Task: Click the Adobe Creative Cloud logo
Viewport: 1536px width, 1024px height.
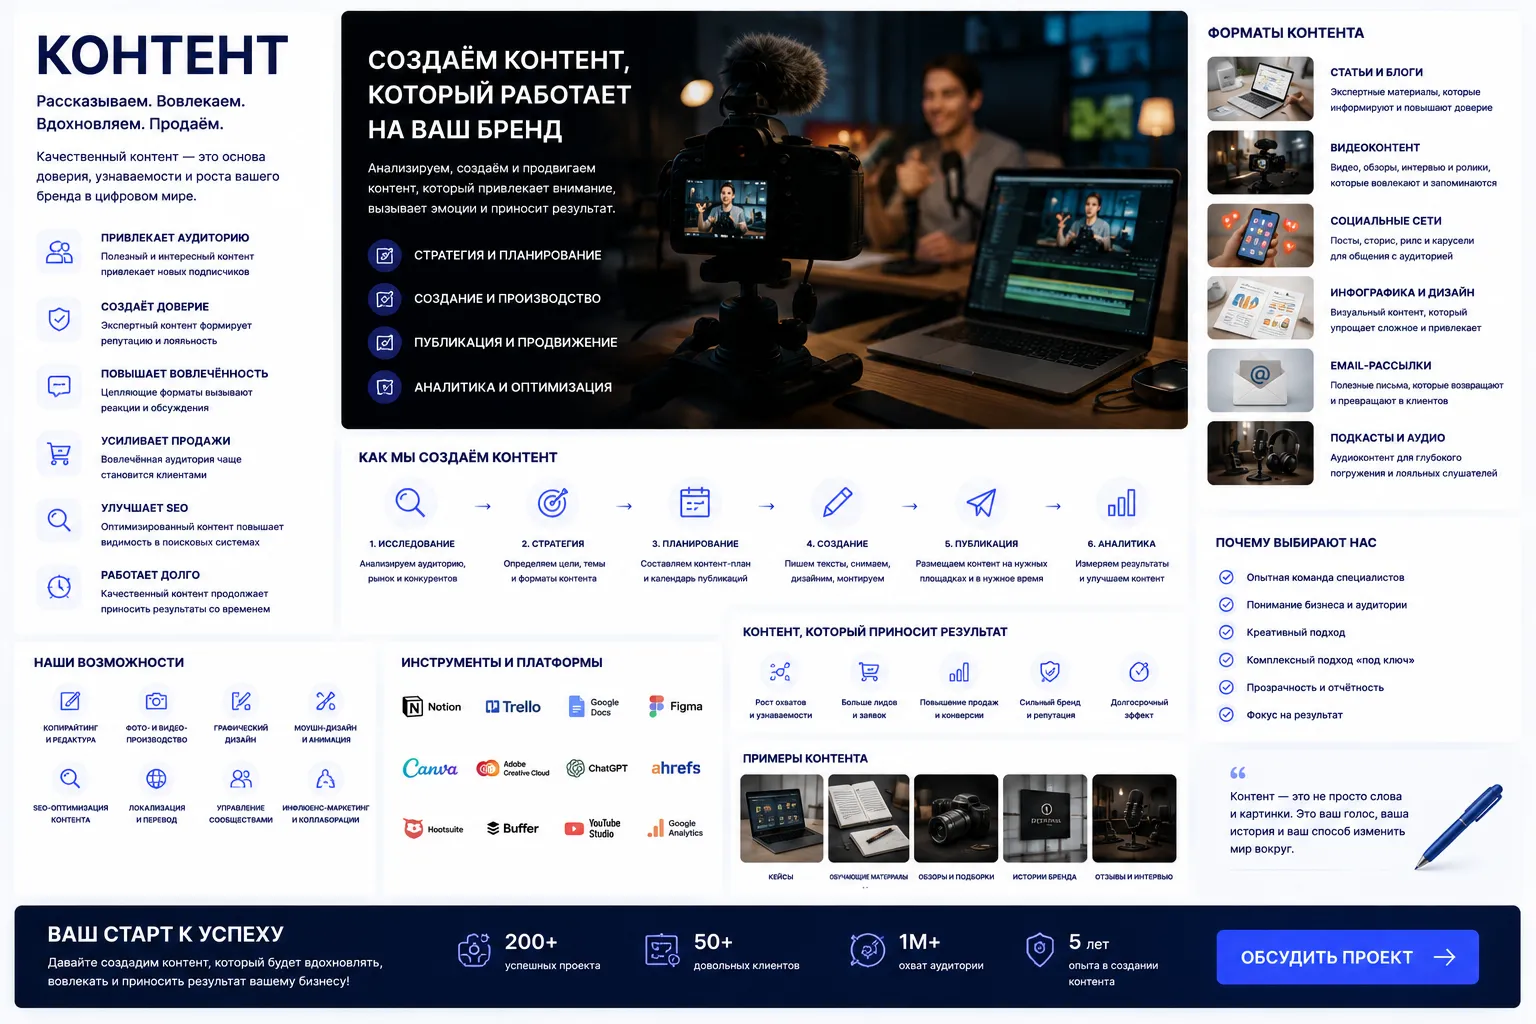Action: [513, 768]
